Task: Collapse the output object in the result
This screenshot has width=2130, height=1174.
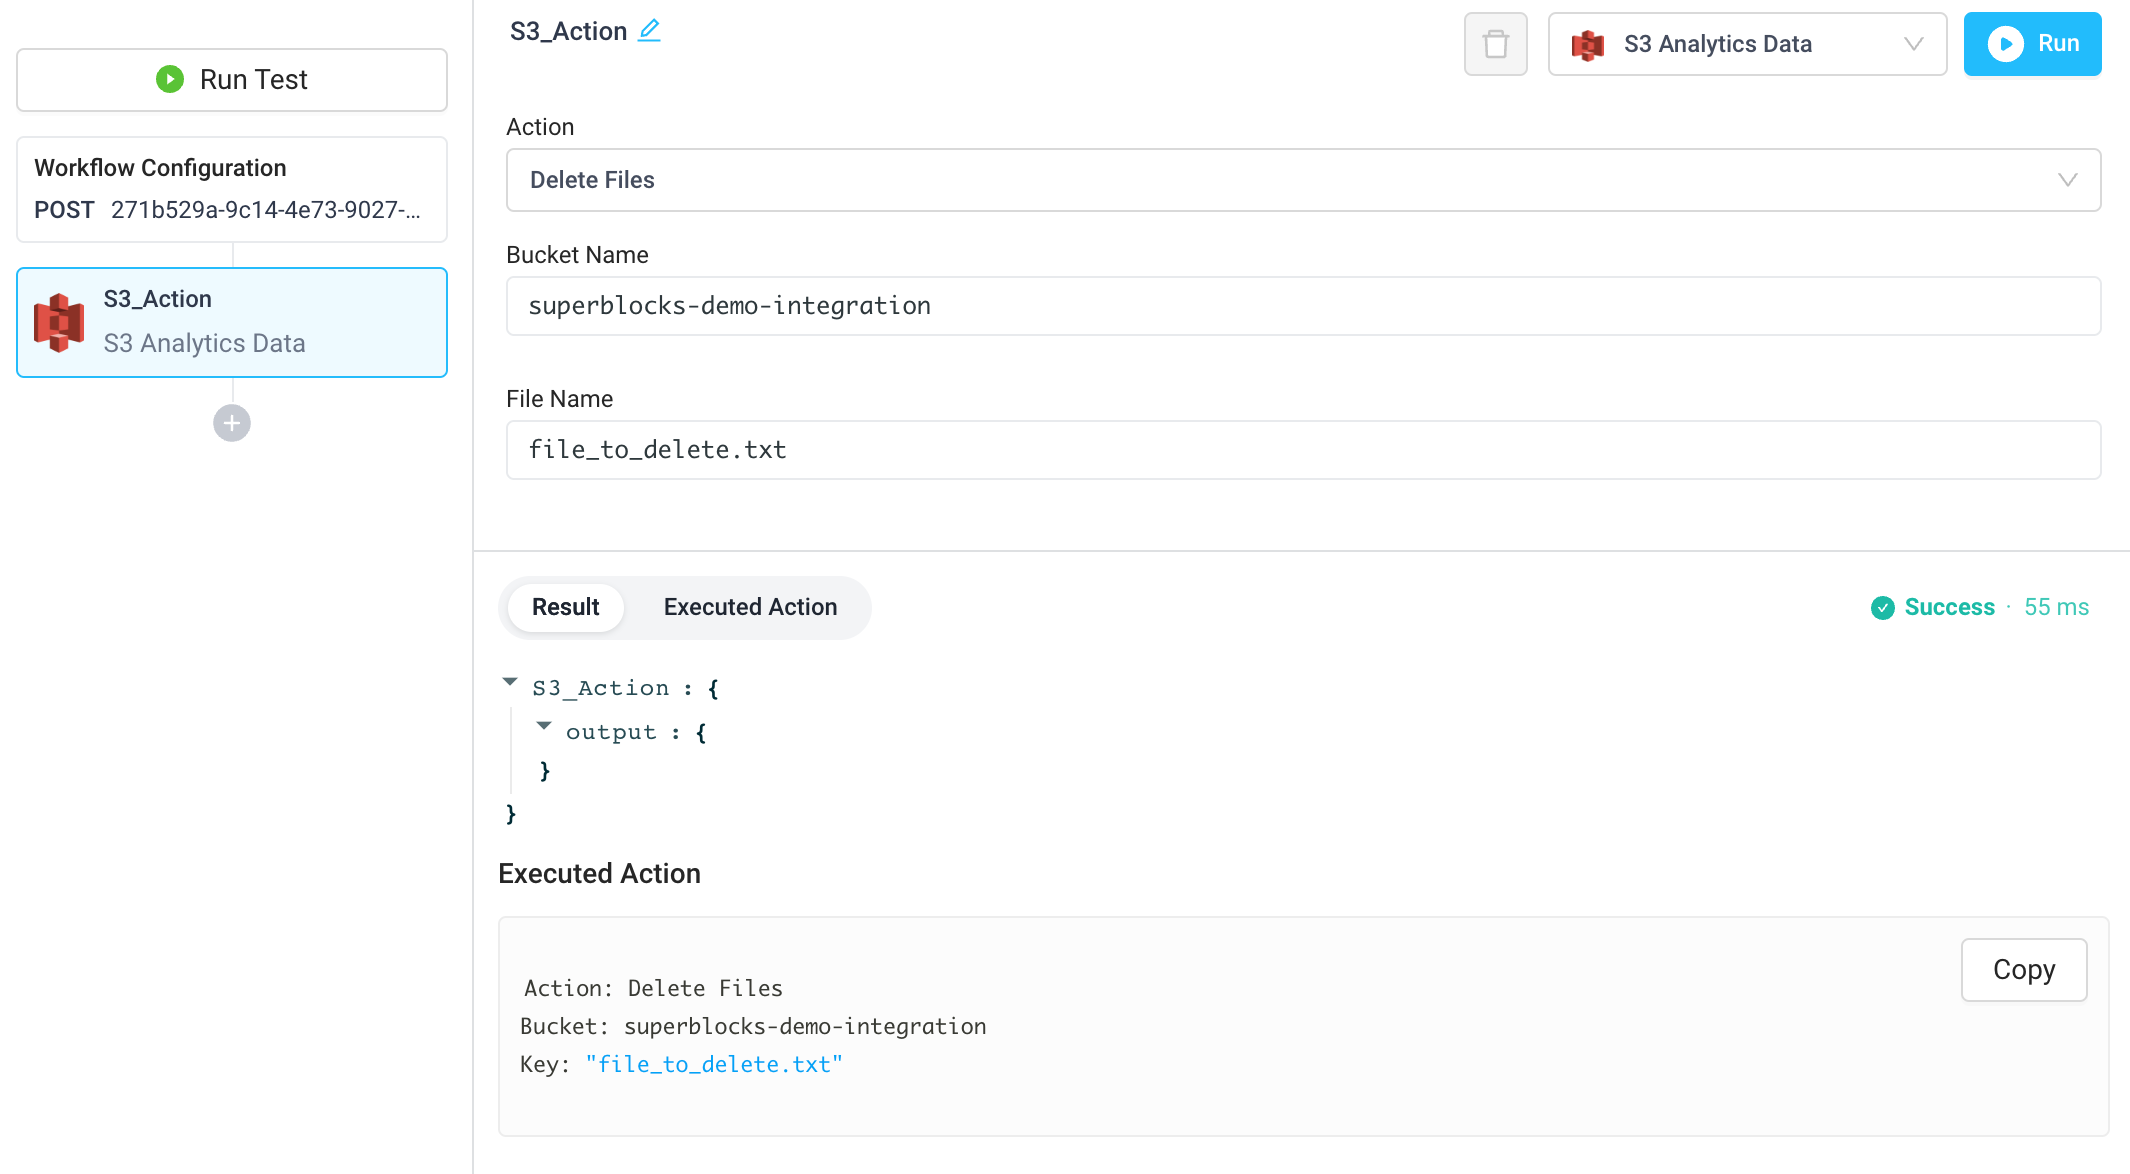Action: tap(543, 726)
